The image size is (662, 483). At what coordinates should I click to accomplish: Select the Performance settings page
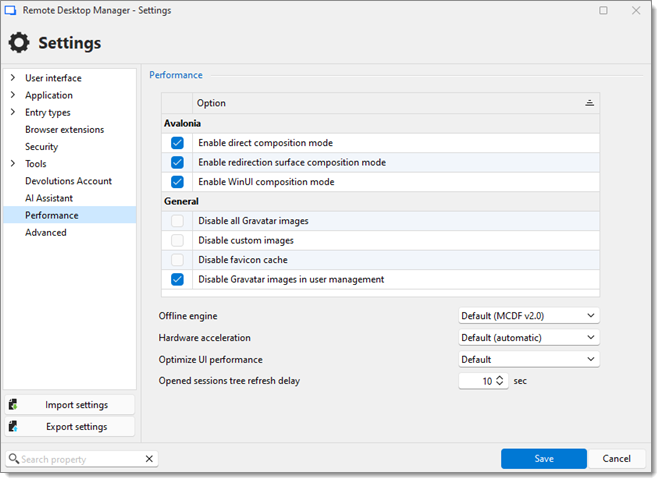pos(70,215)
